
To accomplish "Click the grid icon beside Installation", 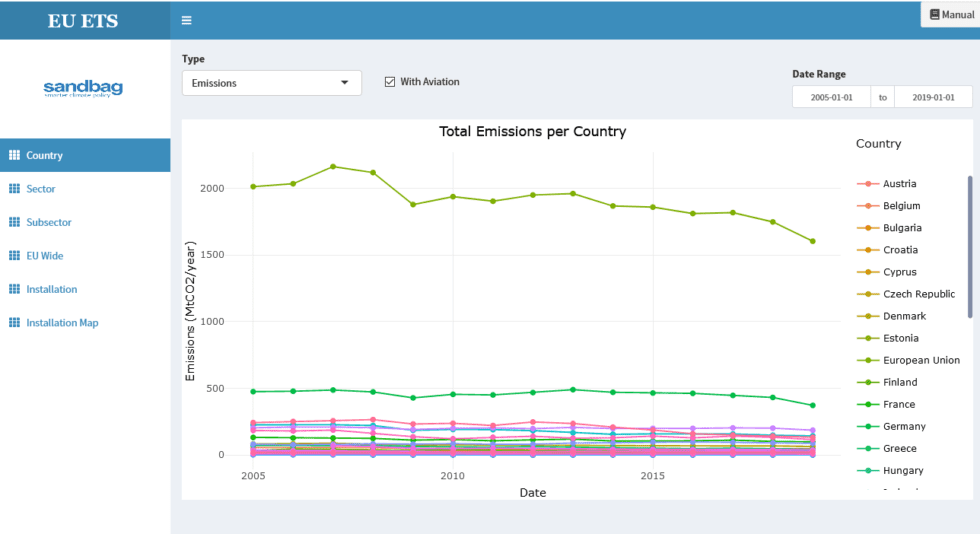I will click(14, 289).
